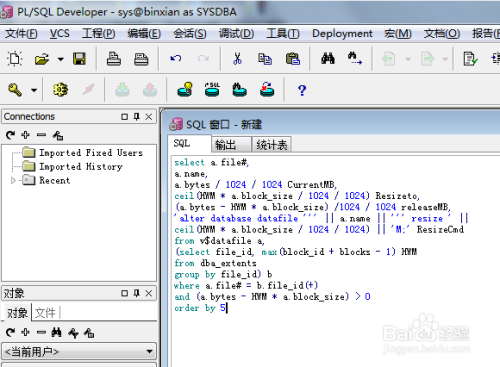Click the Log on key icon

tap(15, 90)
